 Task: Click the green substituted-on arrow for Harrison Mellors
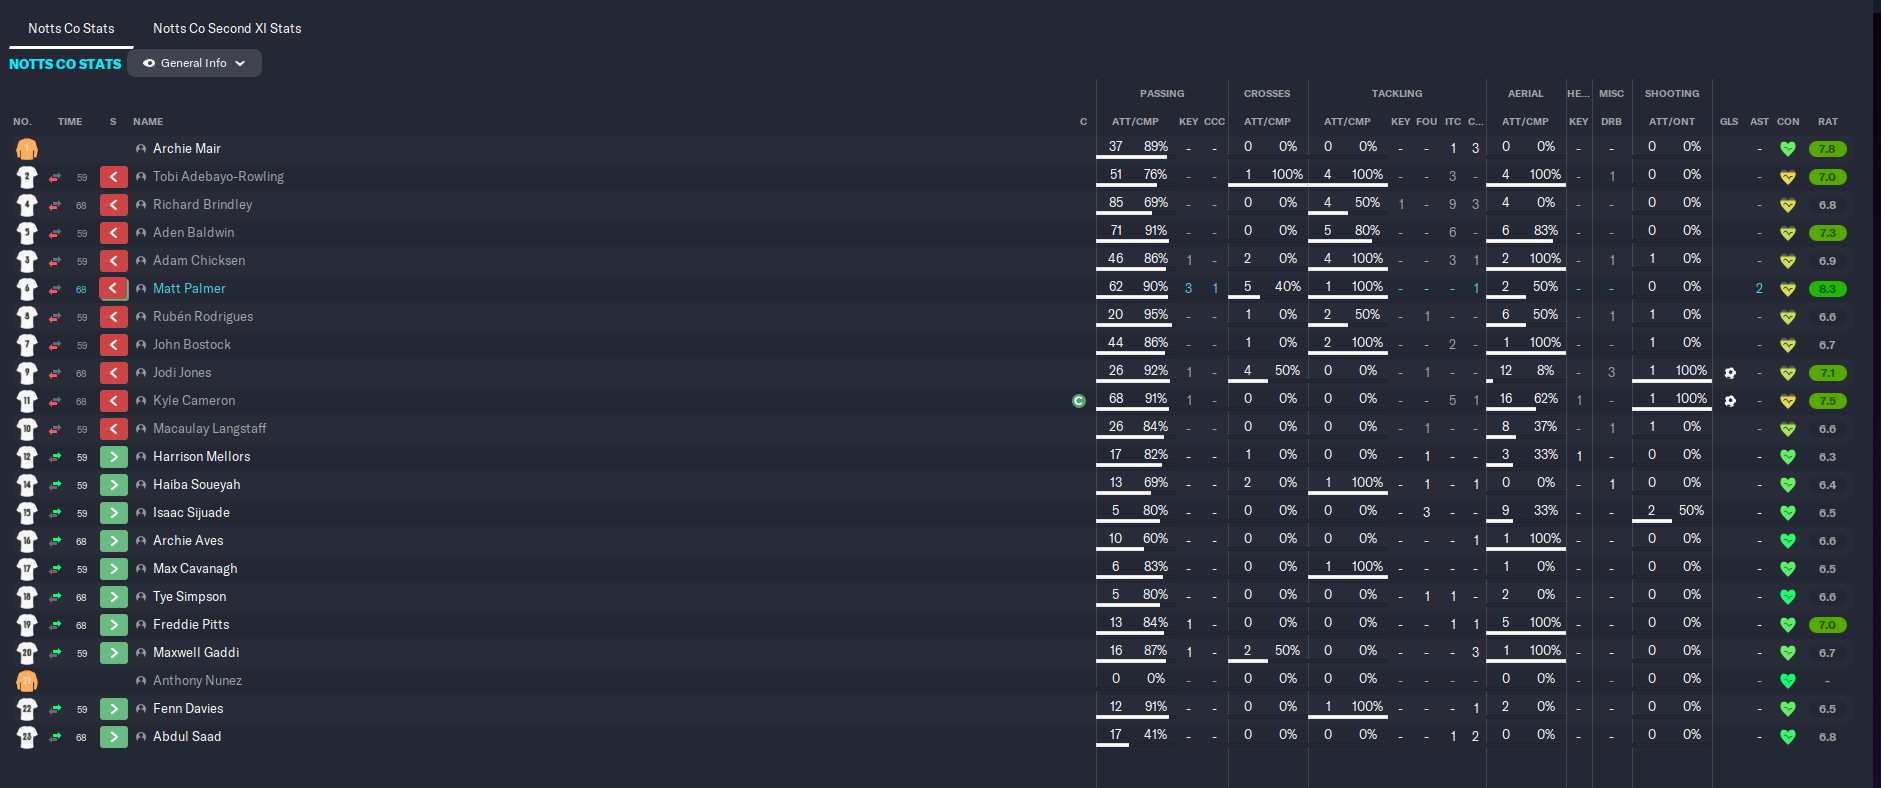click(114, 457)
